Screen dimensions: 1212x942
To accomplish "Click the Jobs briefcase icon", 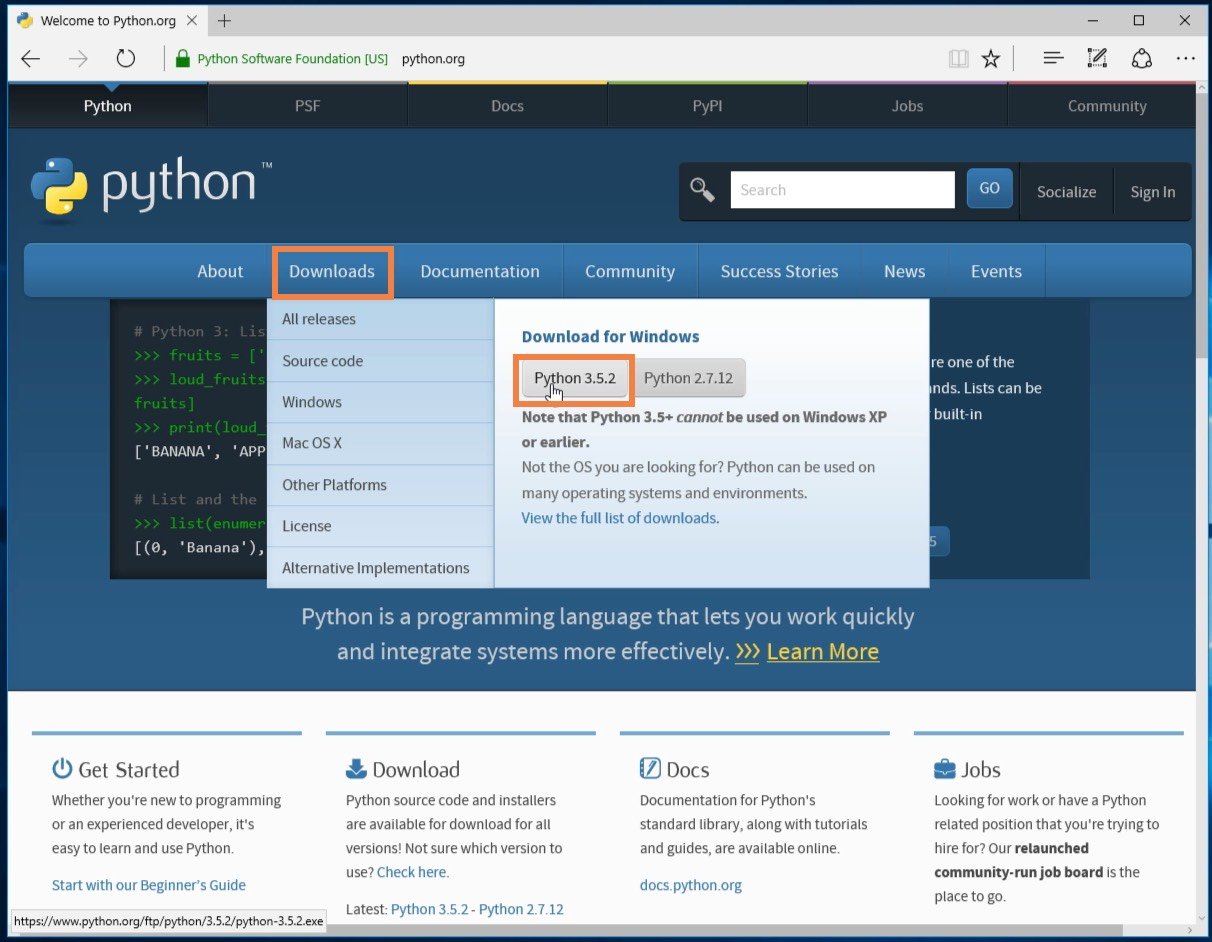I will [944, 768].
